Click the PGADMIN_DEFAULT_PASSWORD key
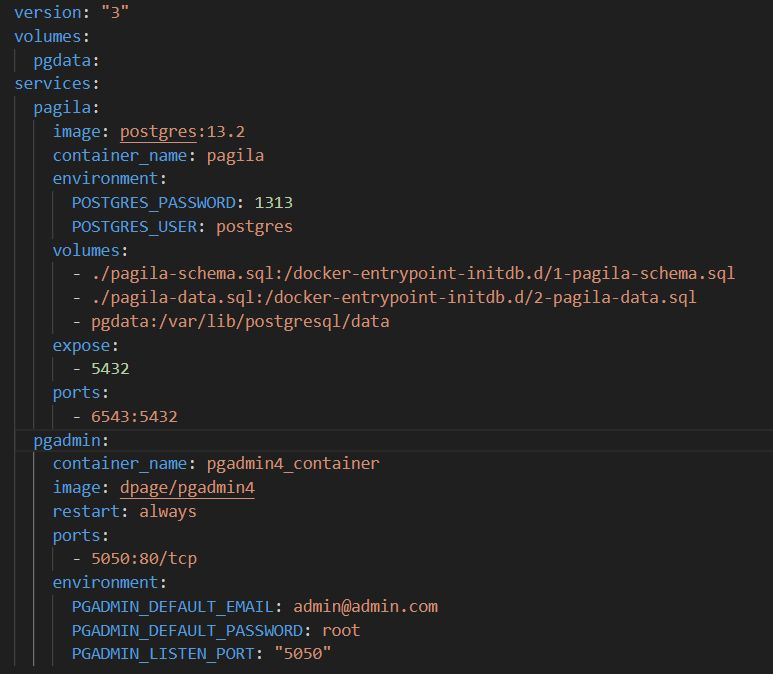 pos(187,631)
